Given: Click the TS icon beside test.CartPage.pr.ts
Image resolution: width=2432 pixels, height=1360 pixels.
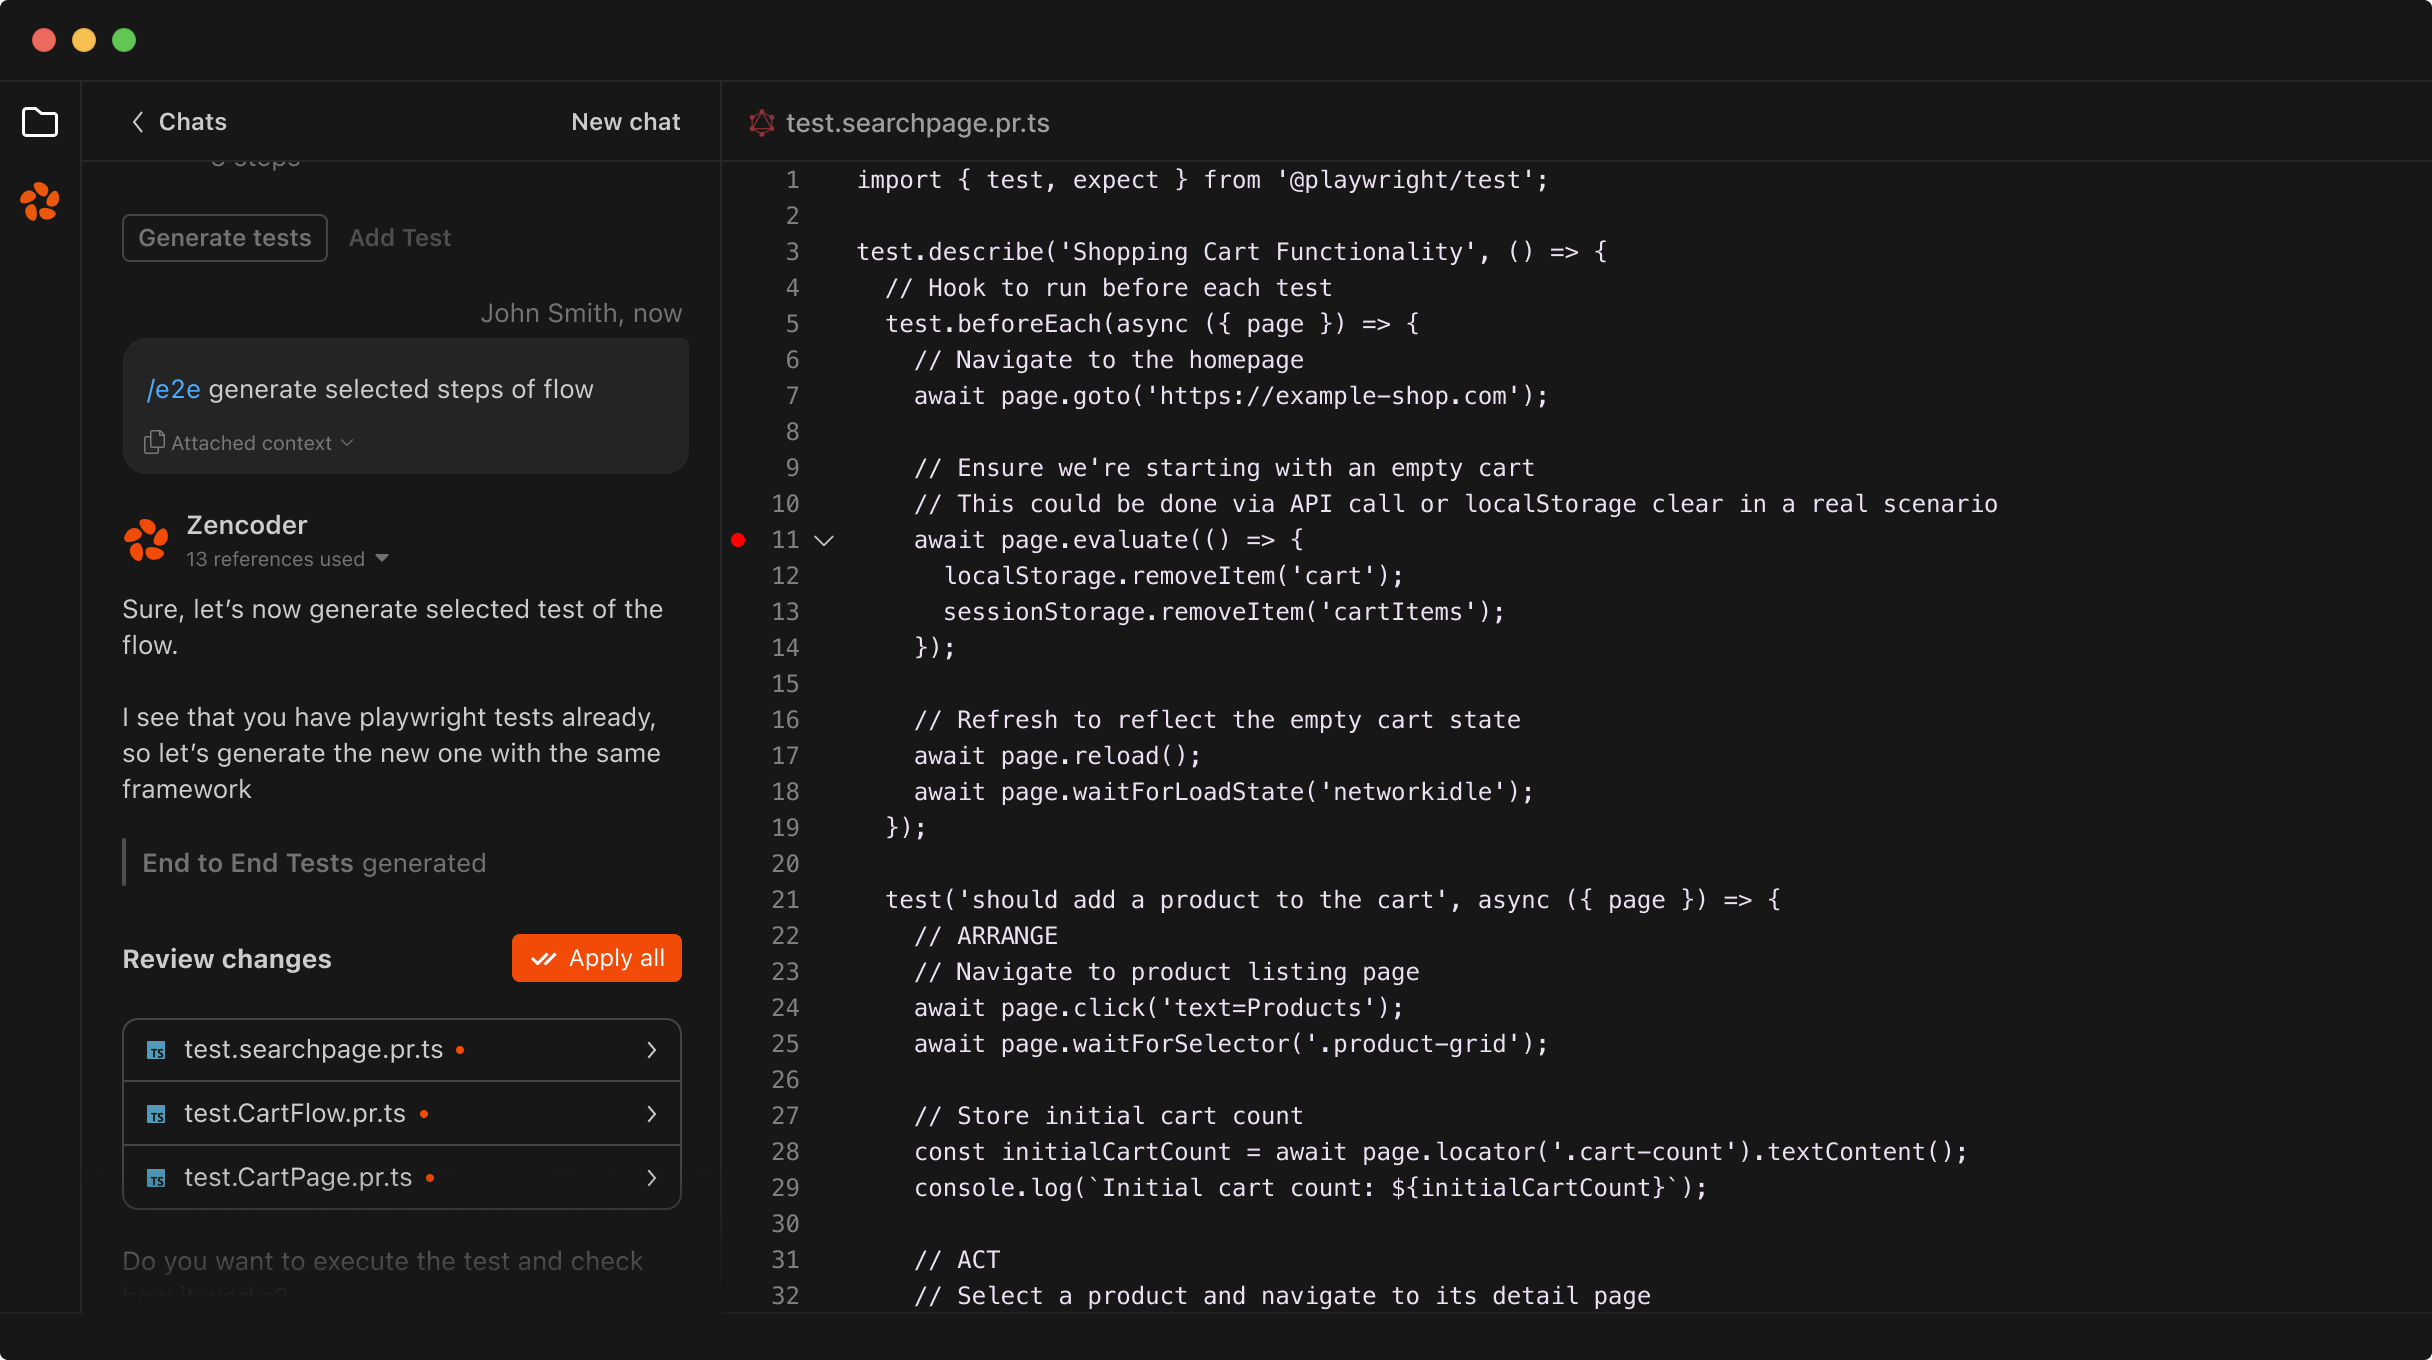Looking at the screenshot, I should [157, 1178].
